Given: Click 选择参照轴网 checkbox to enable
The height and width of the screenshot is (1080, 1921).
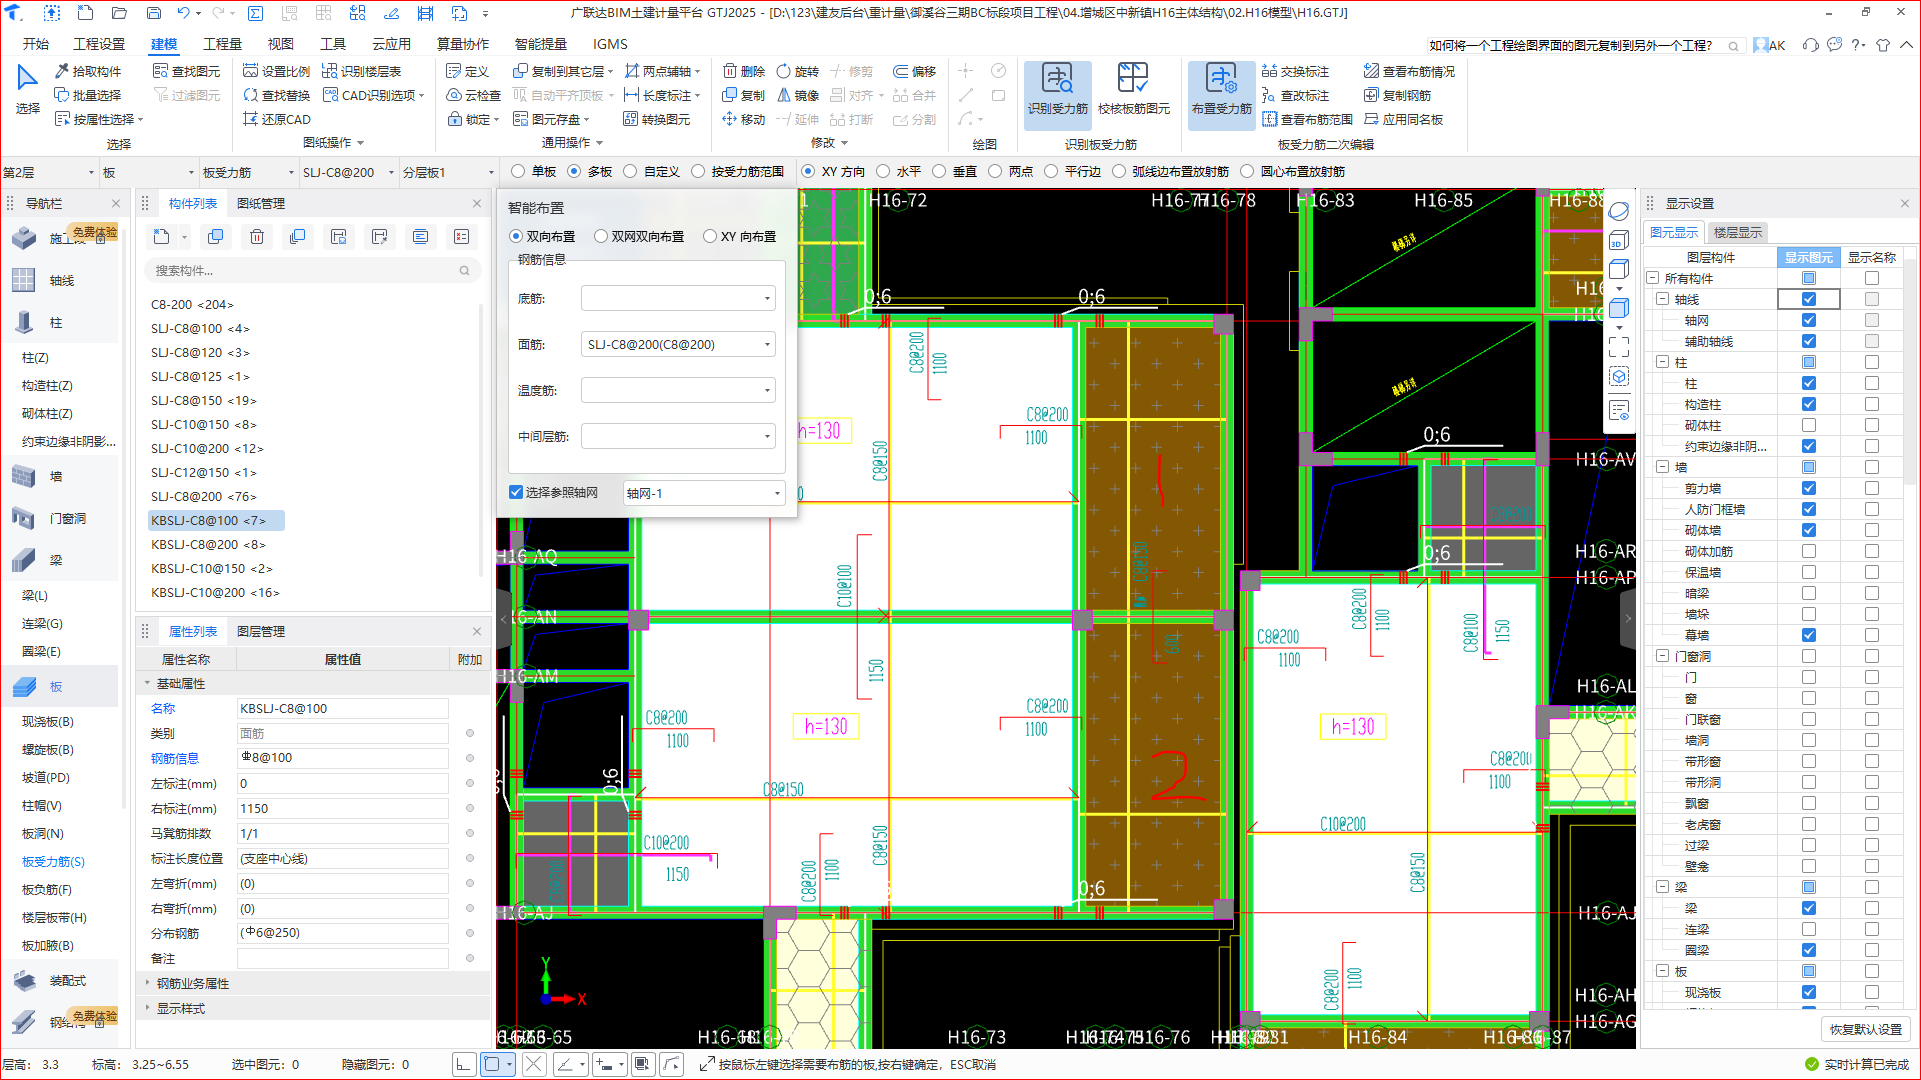Looking at the screenshot, I should pyautogui.click(x=516, y=493).
